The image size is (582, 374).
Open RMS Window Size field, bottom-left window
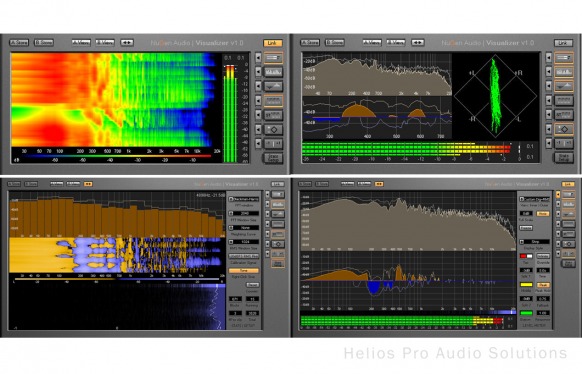pyautogui.click(x=244, y=242)
